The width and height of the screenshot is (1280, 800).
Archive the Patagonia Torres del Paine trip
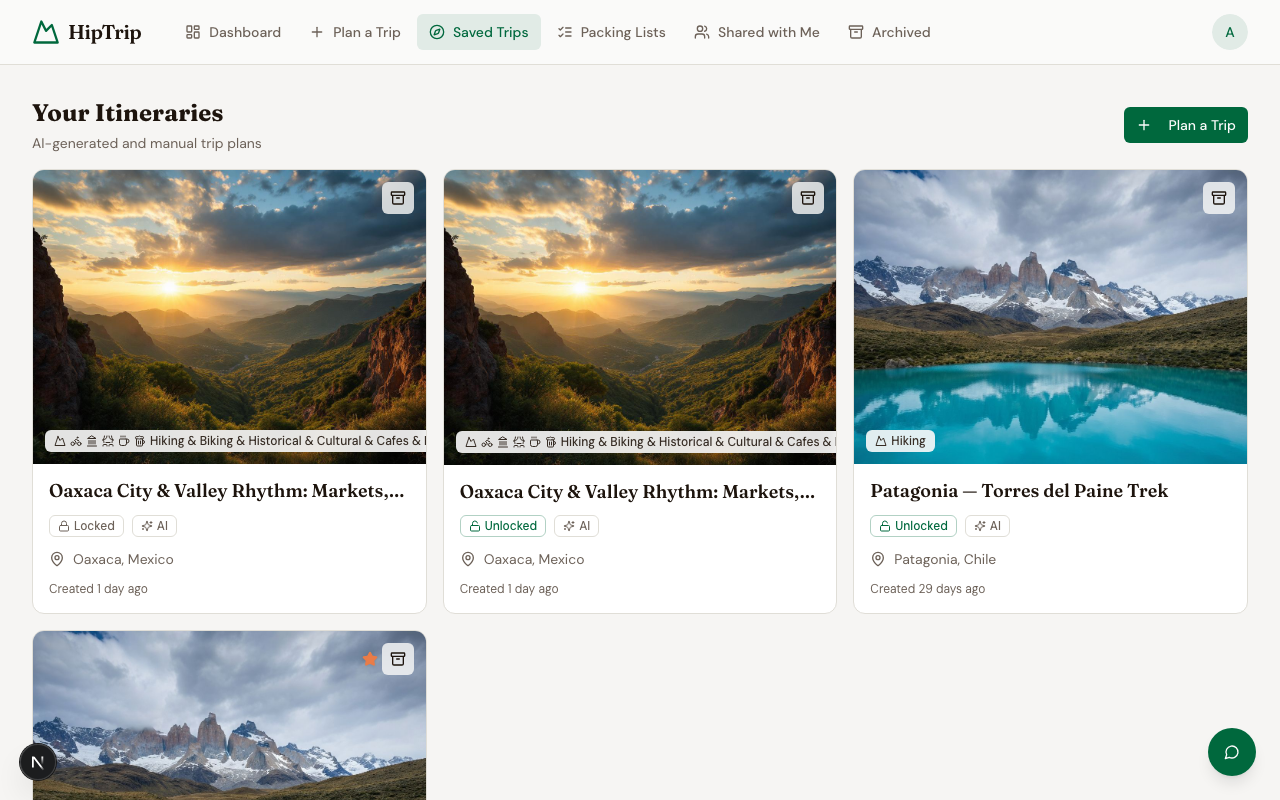click(x=1219, y=198)
